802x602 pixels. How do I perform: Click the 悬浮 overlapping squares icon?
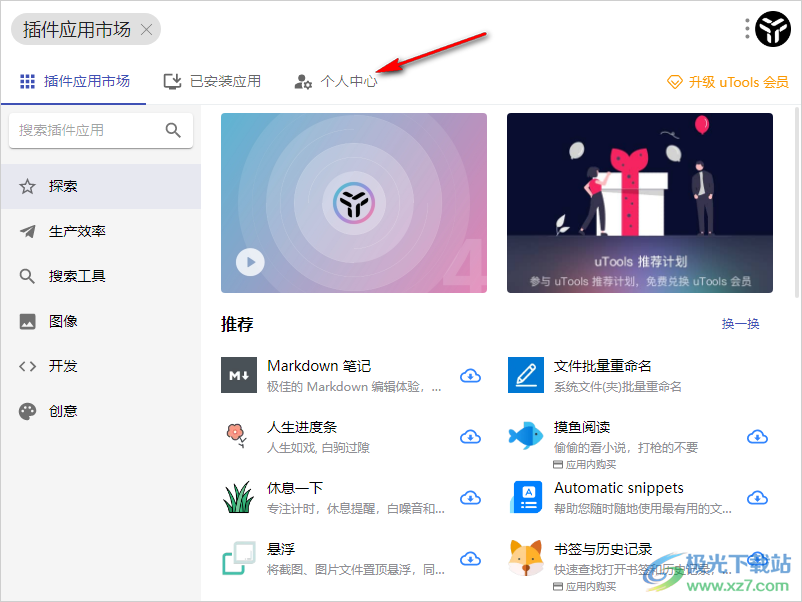click(x=239, y=558)
